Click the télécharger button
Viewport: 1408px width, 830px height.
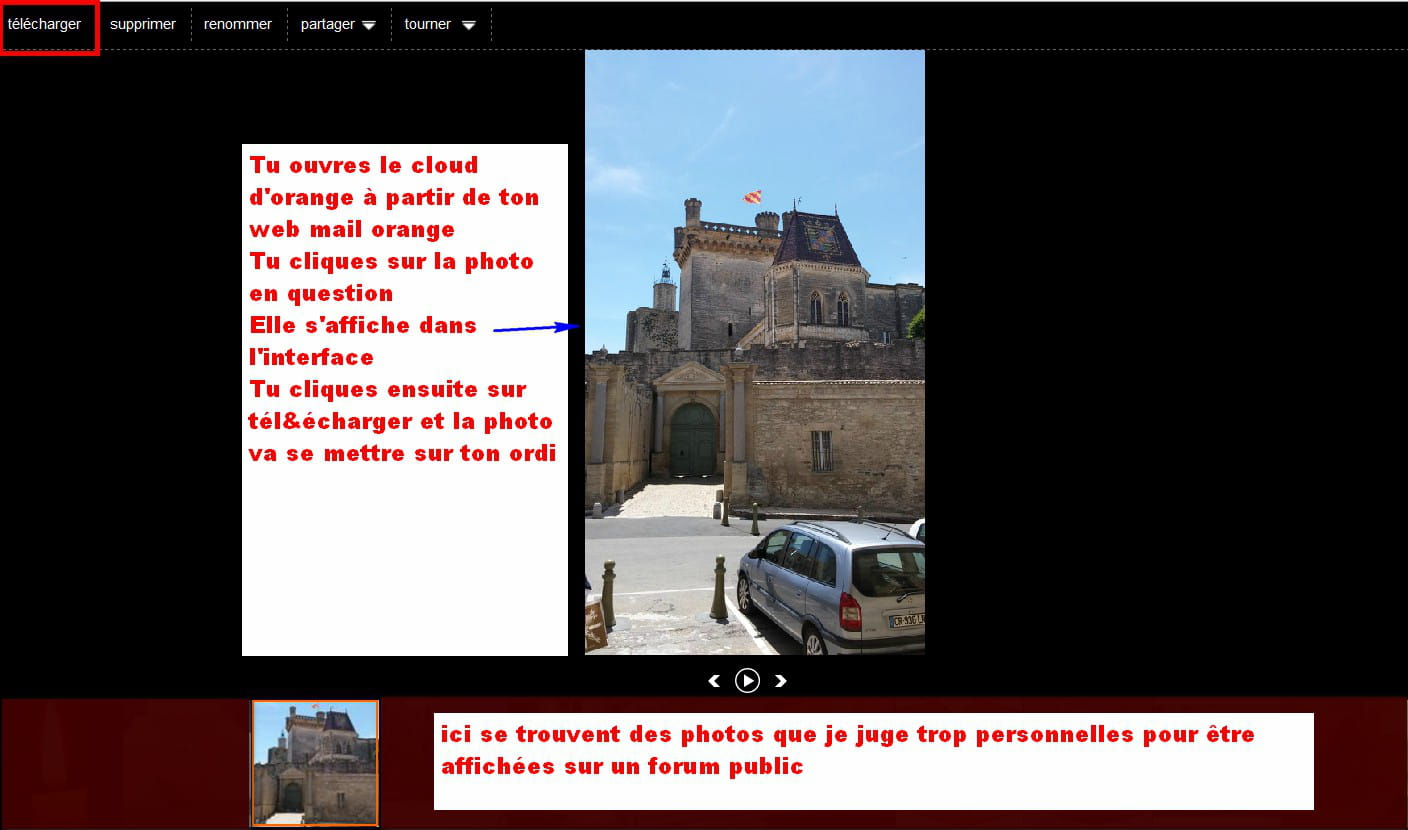coord(45,24)
